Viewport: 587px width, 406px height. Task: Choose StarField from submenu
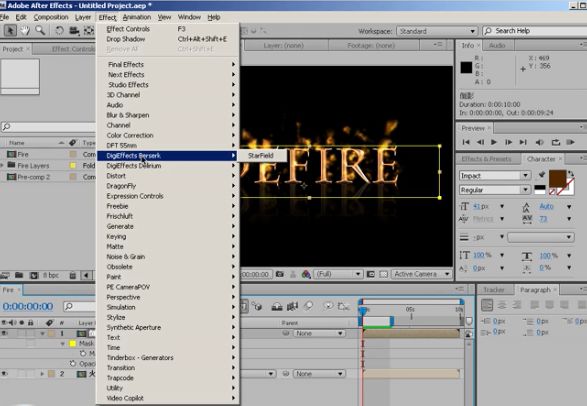tap(261, 155)
